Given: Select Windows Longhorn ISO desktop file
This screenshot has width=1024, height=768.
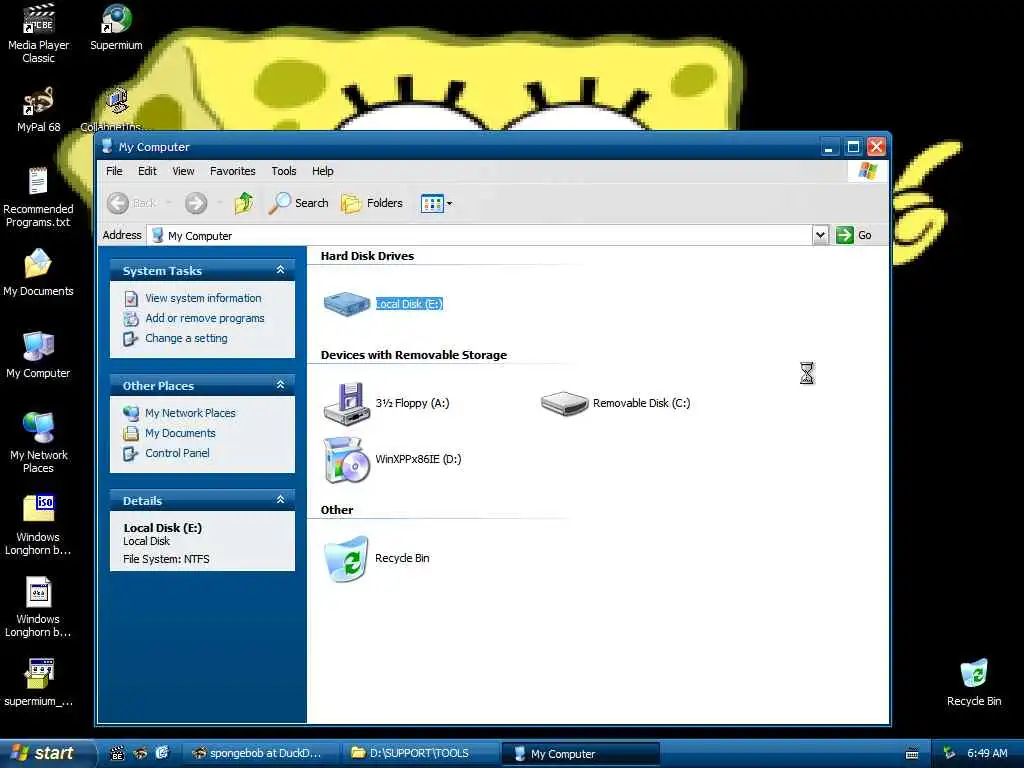Looking at the screenshot, I should pos(39,526).
